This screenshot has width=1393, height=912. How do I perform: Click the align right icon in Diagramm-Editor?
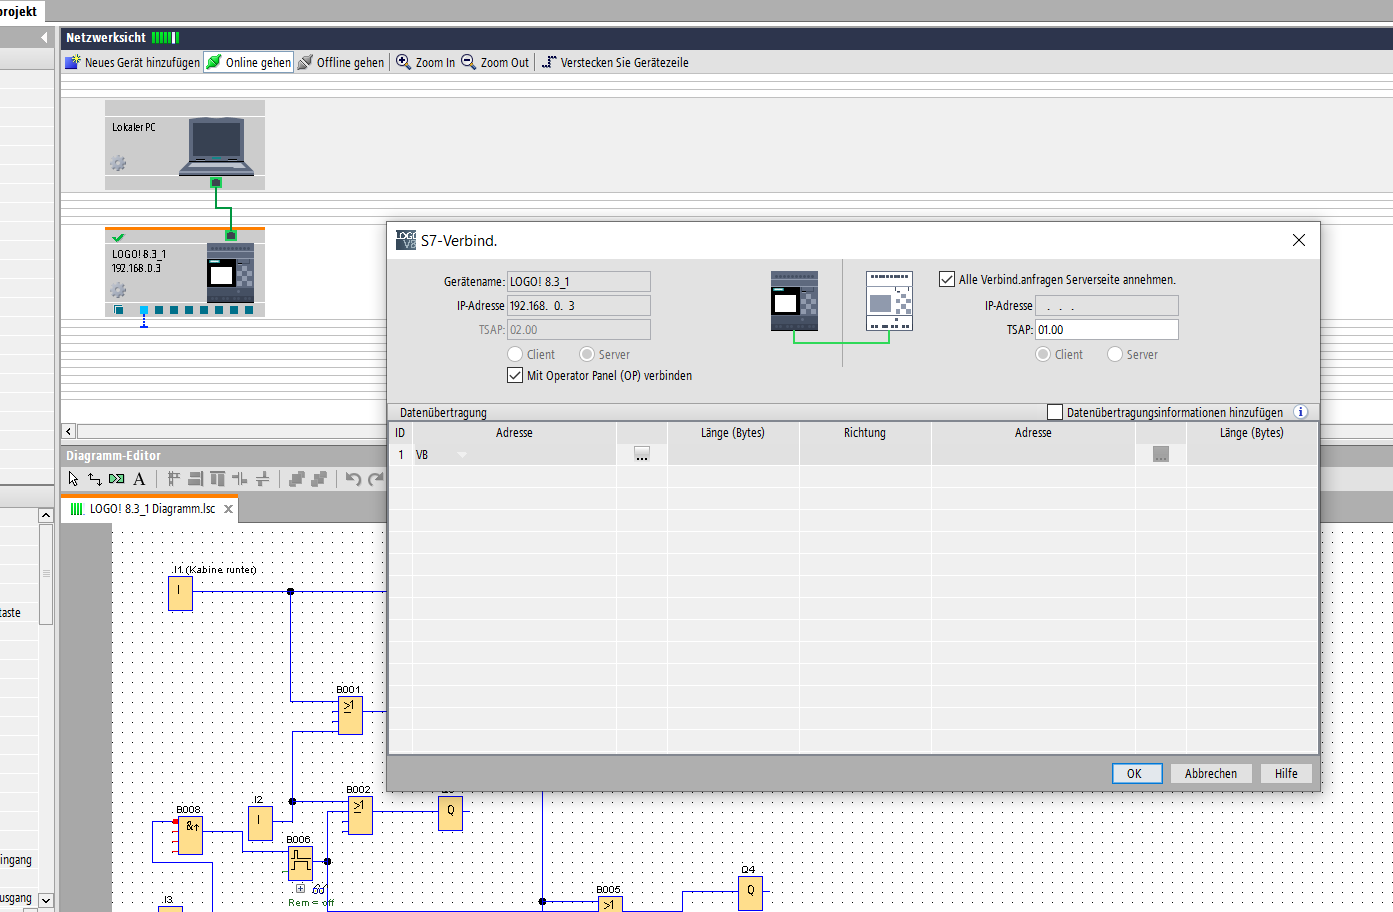coord(196,479)
